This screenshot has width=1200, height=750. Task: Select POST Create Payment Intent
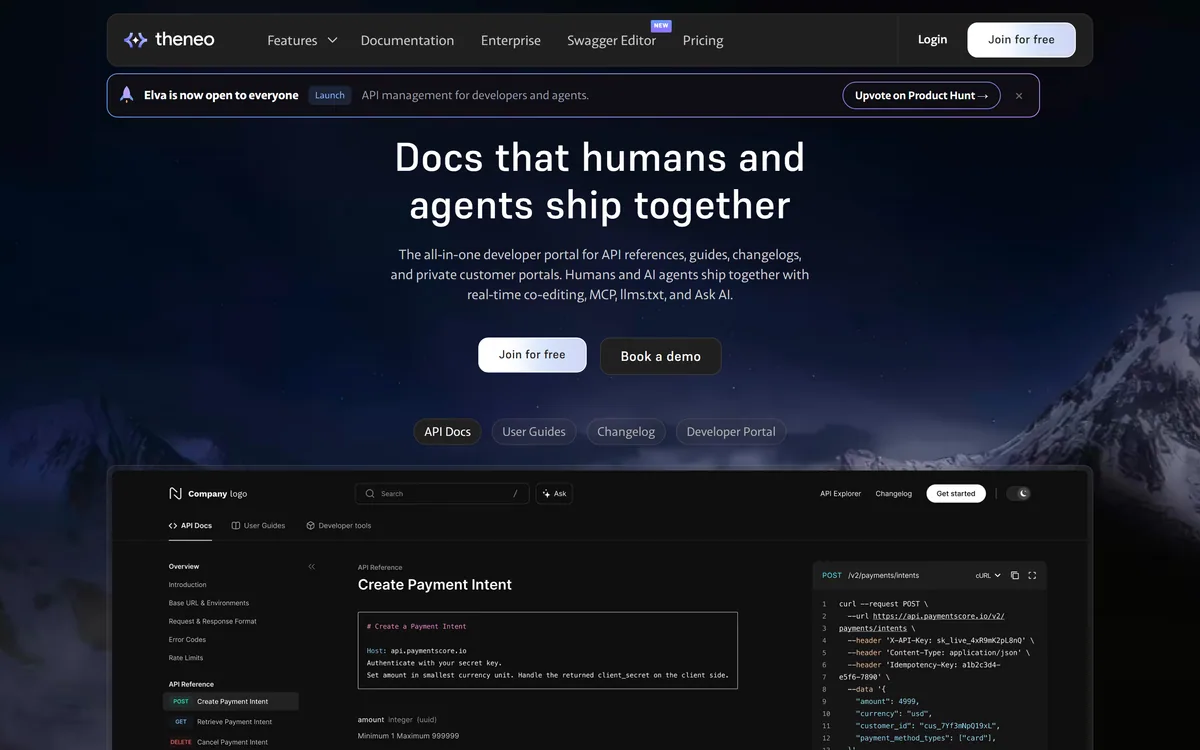coord(231,702)
